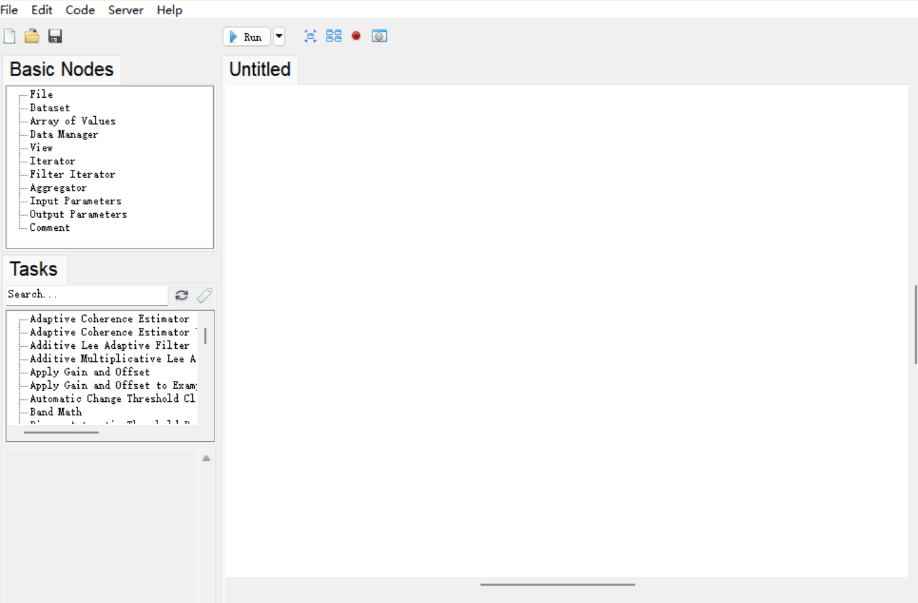This screenshot has height=603, width=918.
Task: Select the Output Parameters node
Action: click(78, 215)
